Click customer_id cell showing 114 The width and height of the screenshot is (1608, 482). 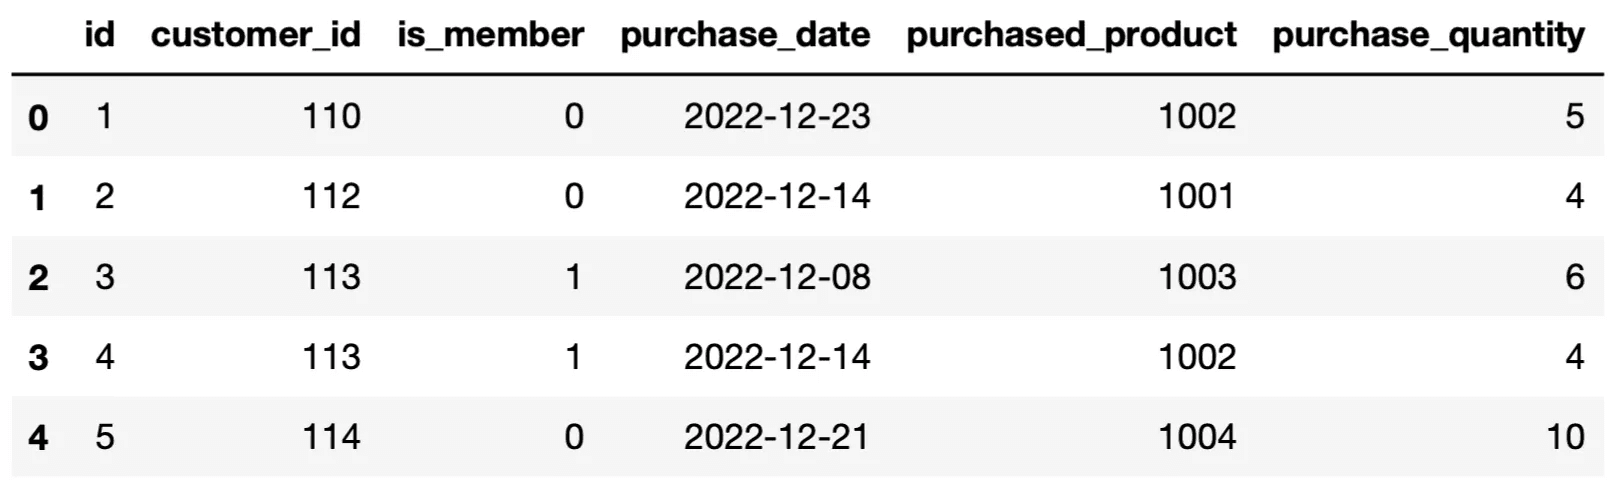pyautogui.click(x=331, y=437)
